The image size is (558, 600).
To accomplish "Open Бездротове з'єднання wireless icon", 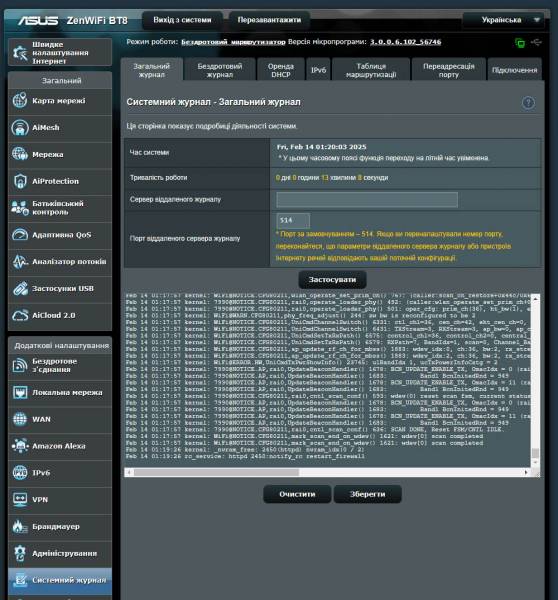I will click(x=20, y=365).
